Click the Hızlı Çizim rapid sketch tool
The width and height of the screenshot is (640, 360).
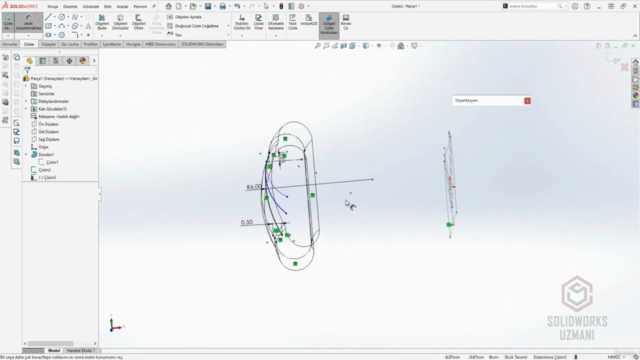293,22
